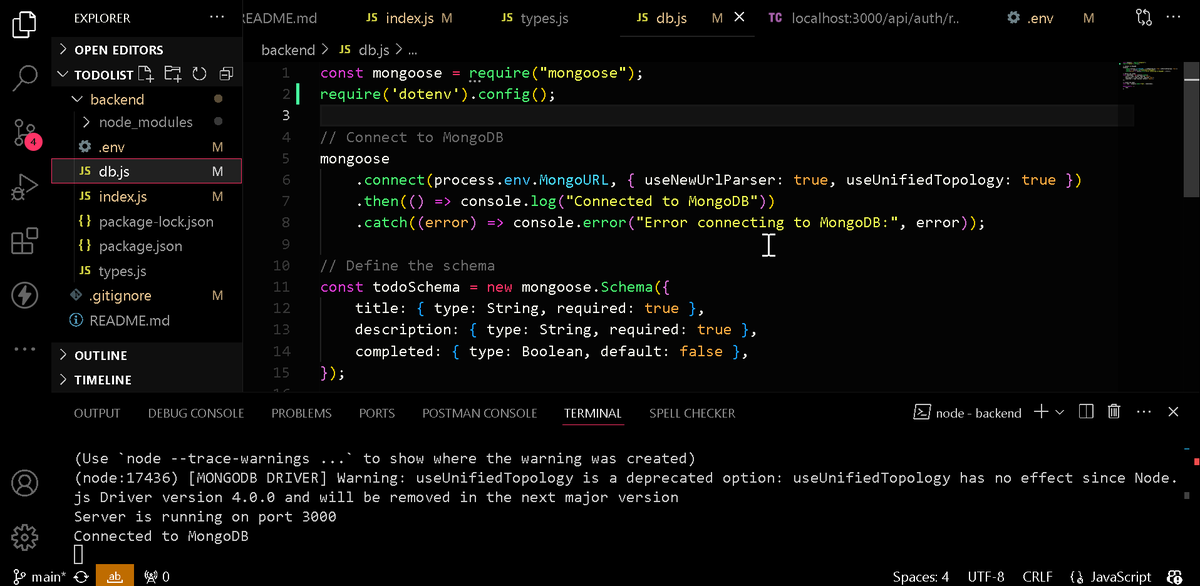Kill the terminal with trash icon

pos(1113,412)
